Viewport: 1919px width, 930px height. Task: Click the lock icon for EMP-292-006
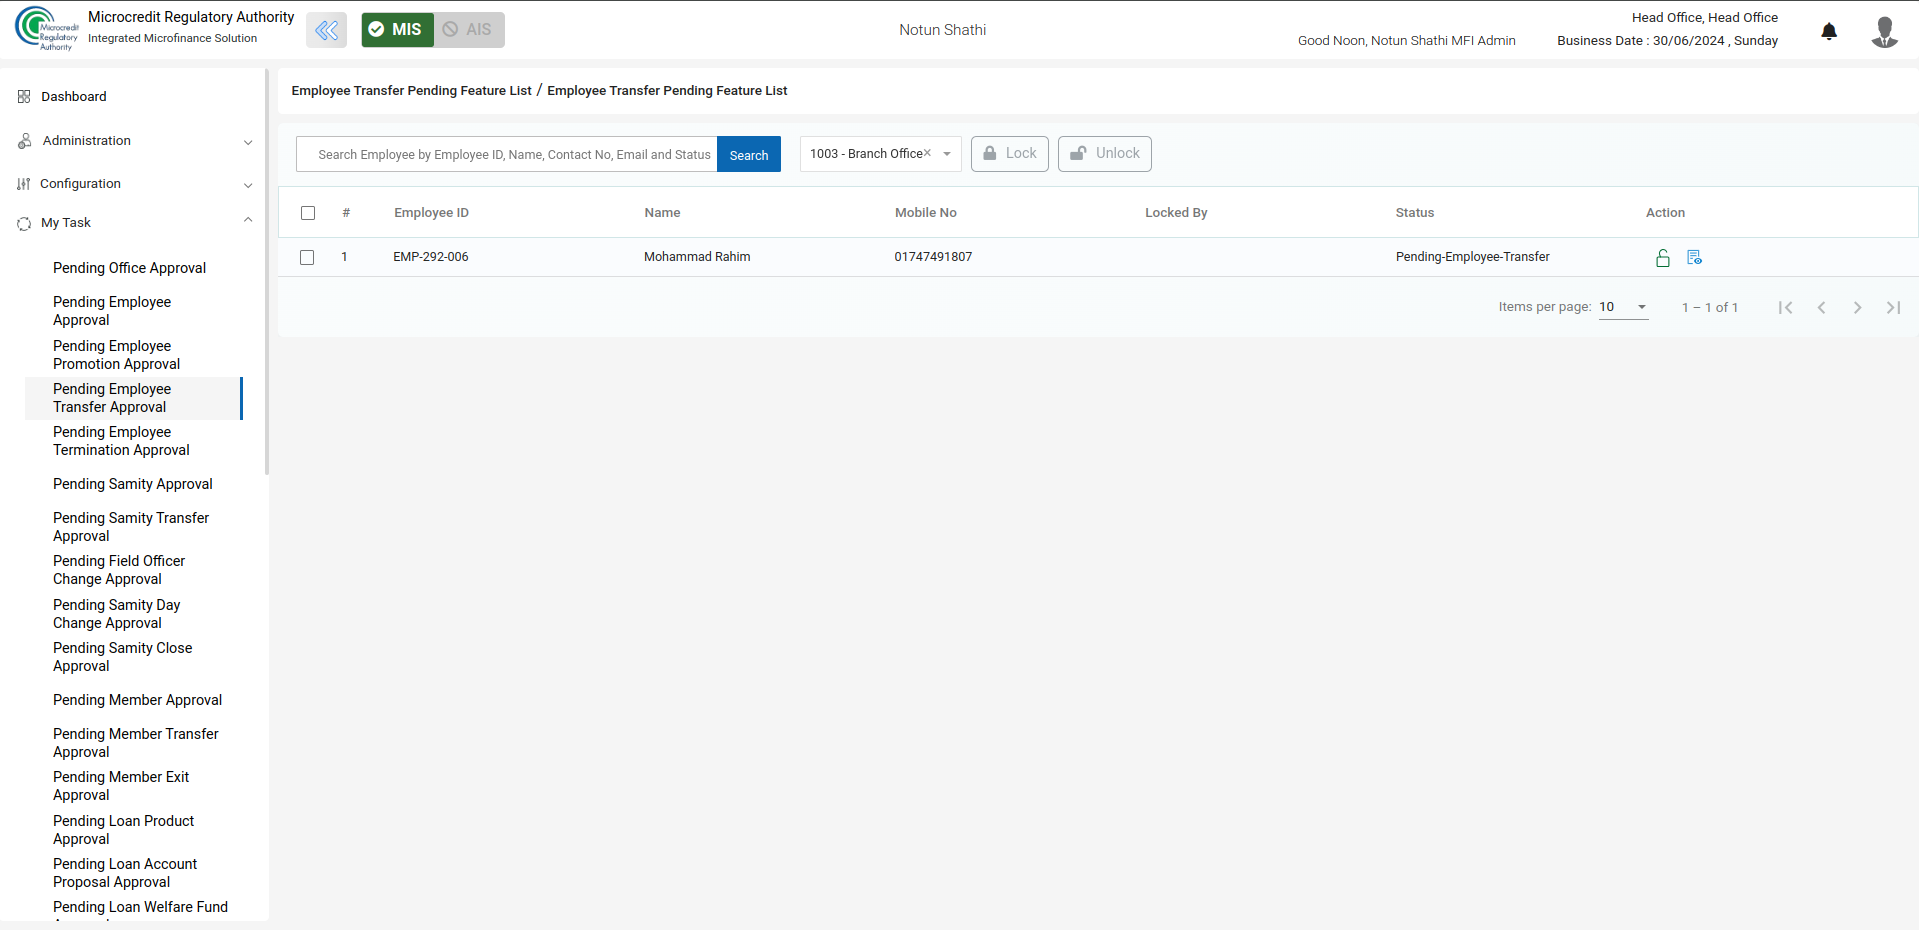coord(1663,258)
